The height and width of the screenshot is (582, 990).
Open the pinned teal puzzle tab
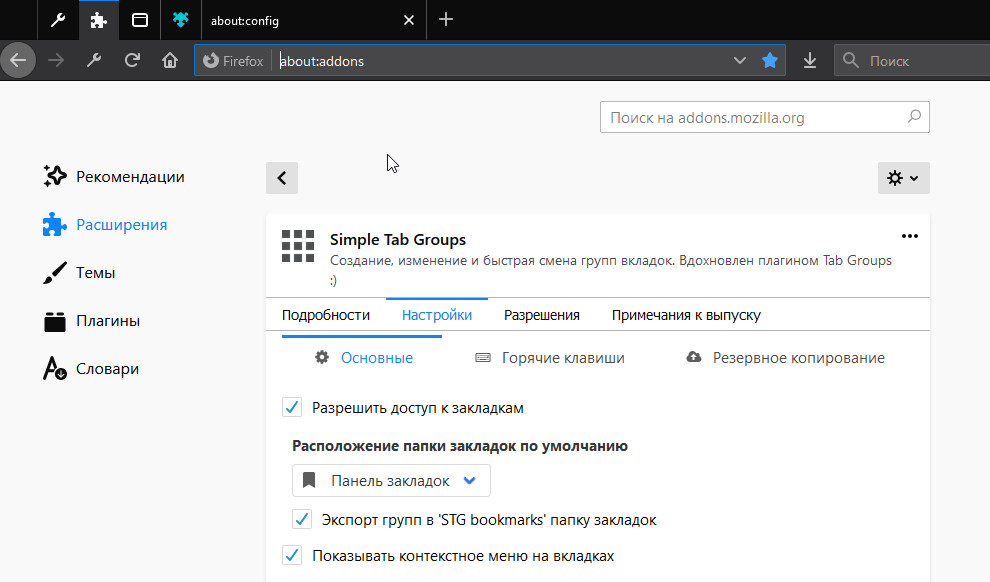181,20
